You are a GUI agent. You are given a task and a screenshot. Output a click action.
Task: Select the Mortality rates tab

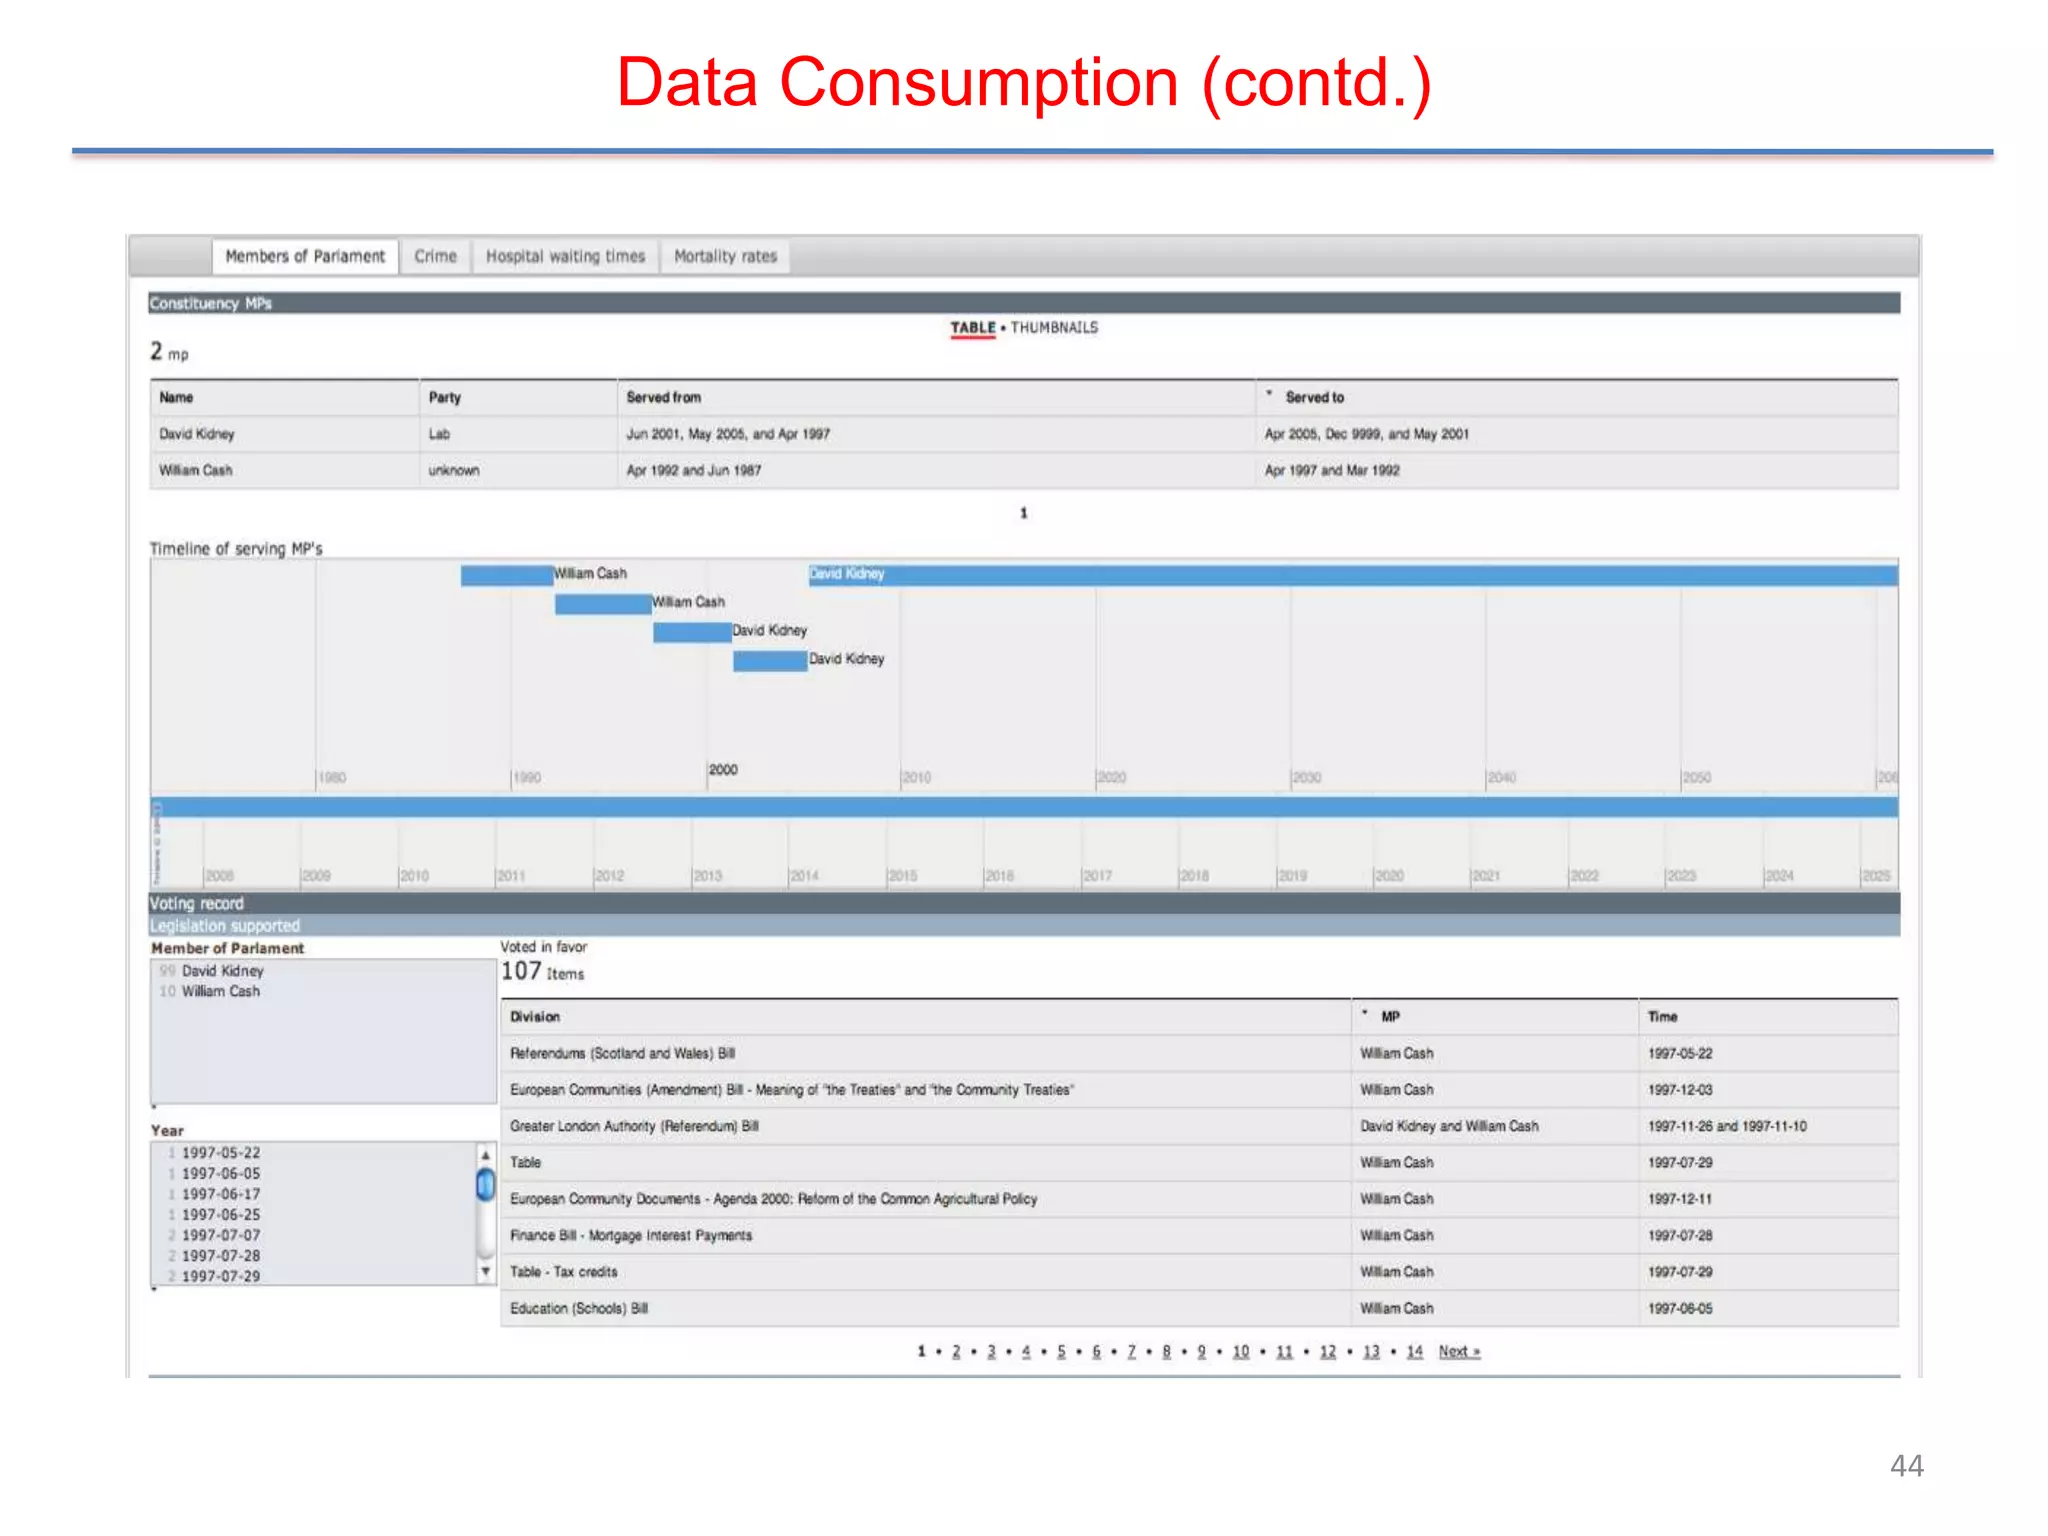click(x=725, y=256)
